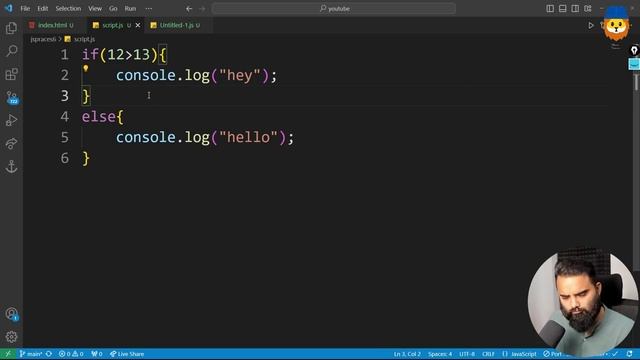Open Source Control view with badge
The height and width of the screenshot is (360, 640).
[x=11, y=97]
